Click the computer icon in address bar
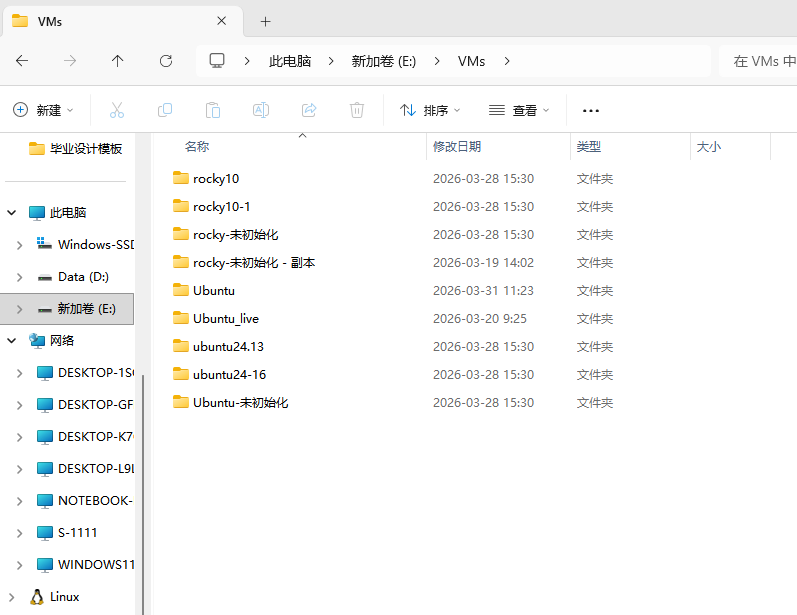Viewport: 797px width, 615px height. tap(217, 61)
